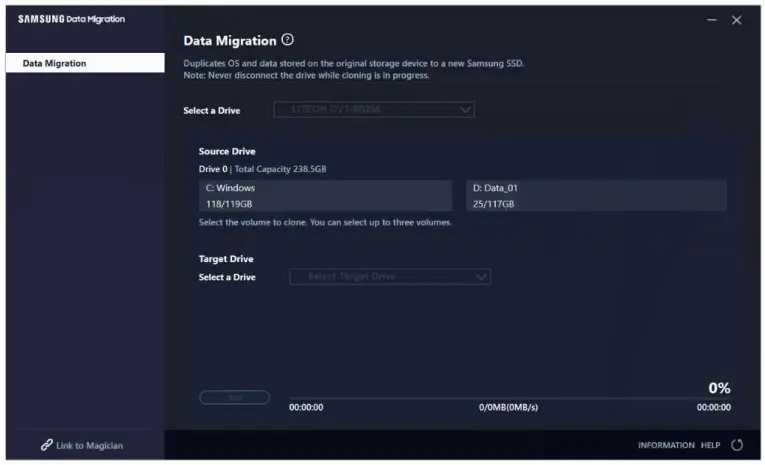Open the HELP link

tap(710, 445)
